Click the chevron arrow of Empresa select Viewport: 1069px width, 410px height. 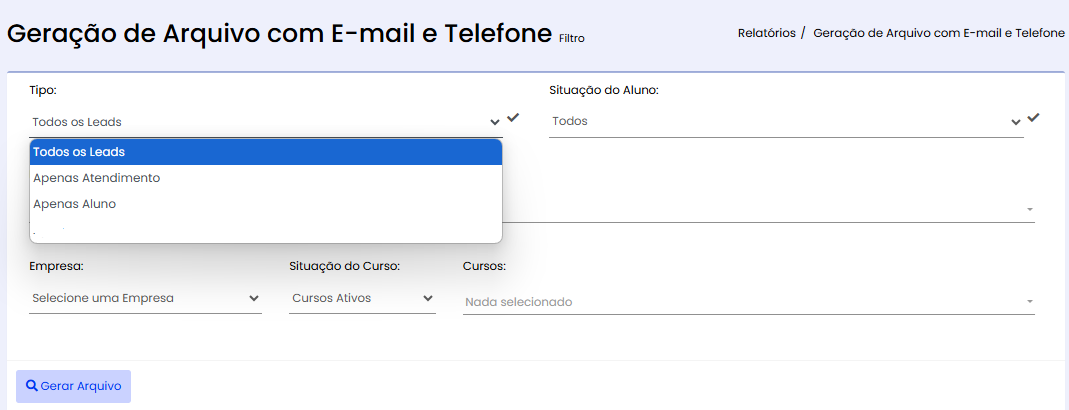click(254, 298)
